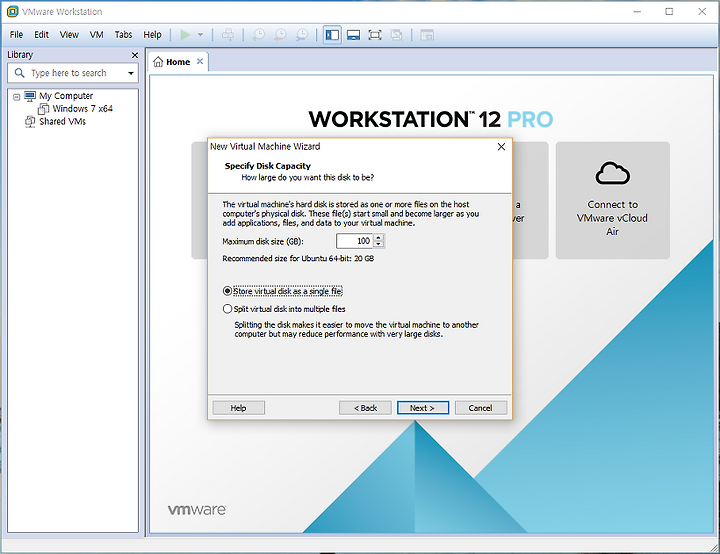
Task: Open the File menu
Action: 16,35
